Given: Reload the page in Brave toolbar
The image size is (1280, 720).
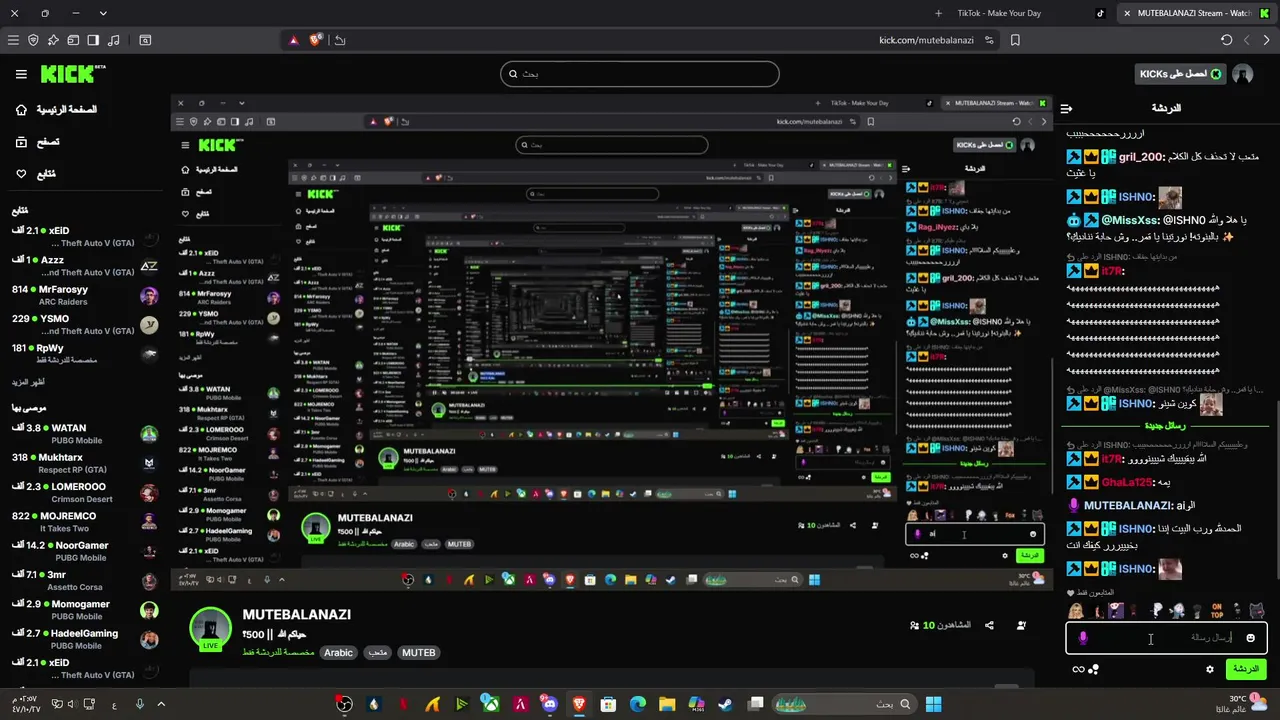Looking at the screenshot, I should coord(1227,40).
